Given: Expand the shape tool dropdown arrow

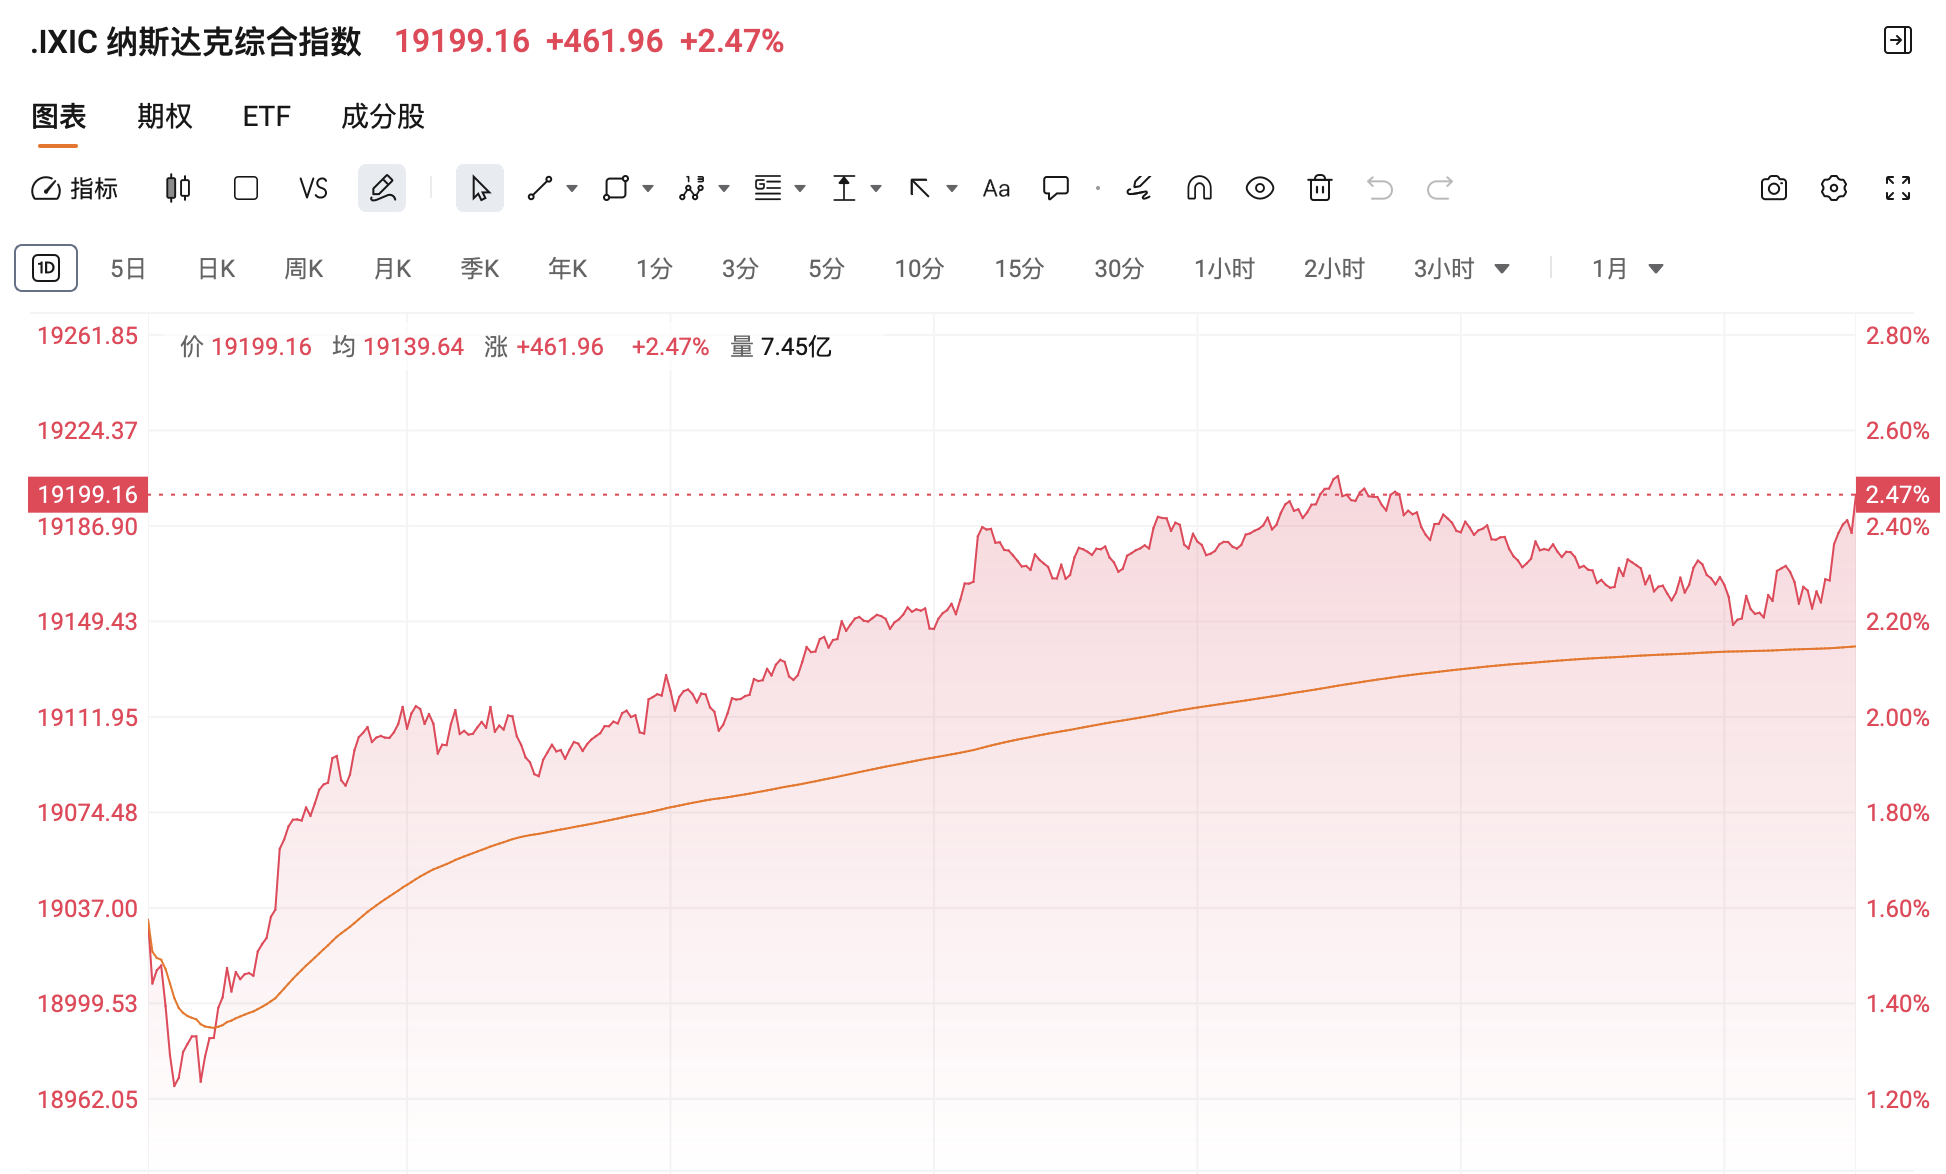Looking at the screenshot, I should point(648,188).
